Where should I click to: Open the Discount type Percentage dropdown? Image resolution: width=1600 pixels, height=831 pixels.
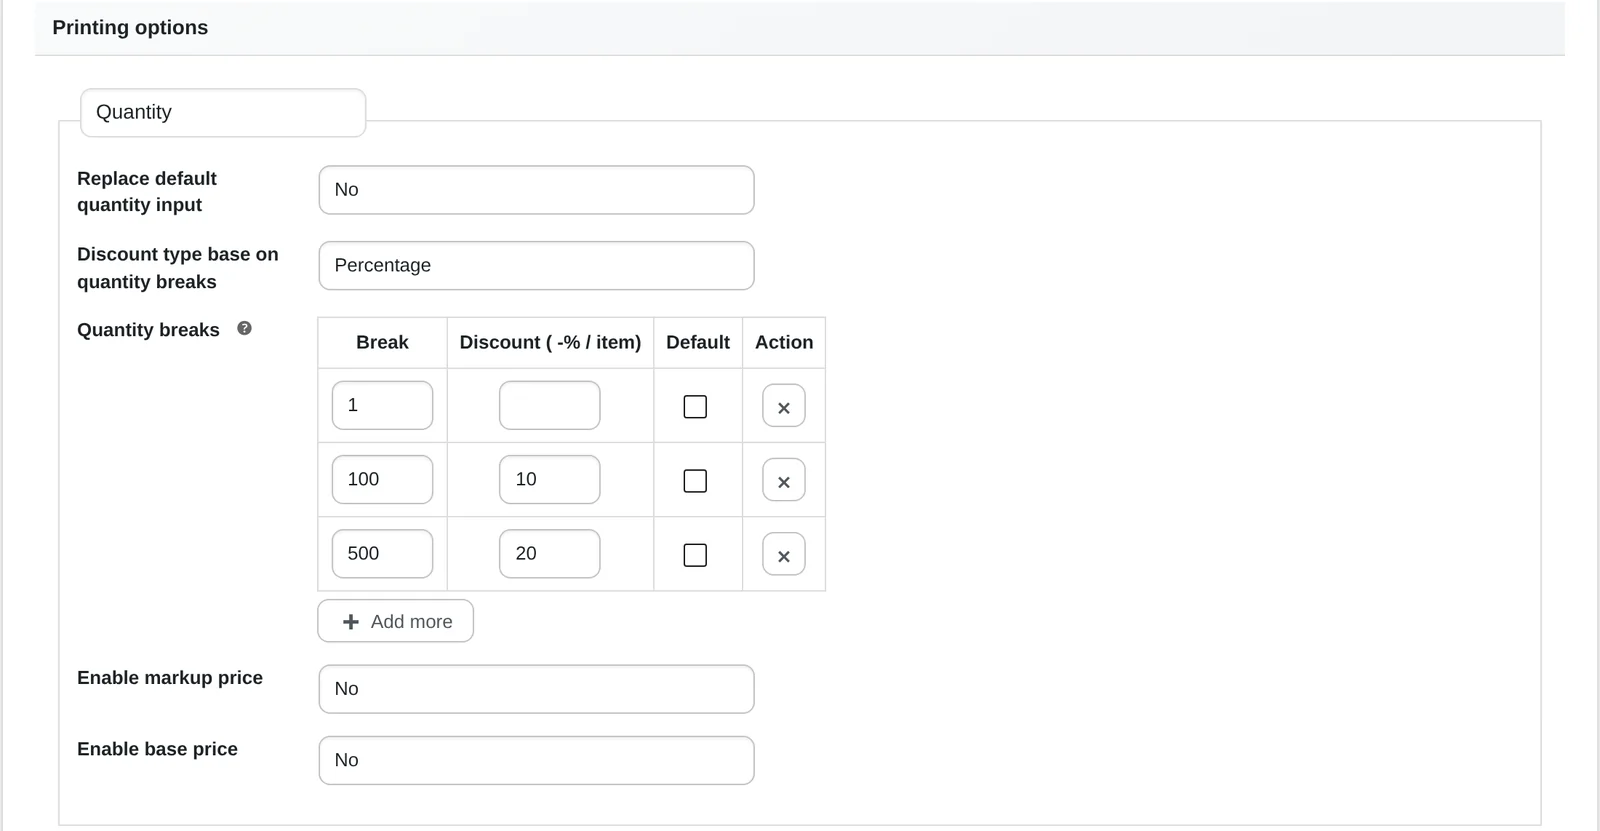click(x=536, y=265)
